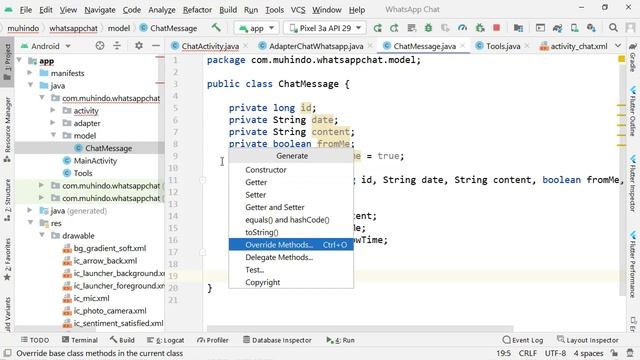Open the Flutter Inspector side panel
The height and width of the screenshot is (360, 640).
coord(633,183)
